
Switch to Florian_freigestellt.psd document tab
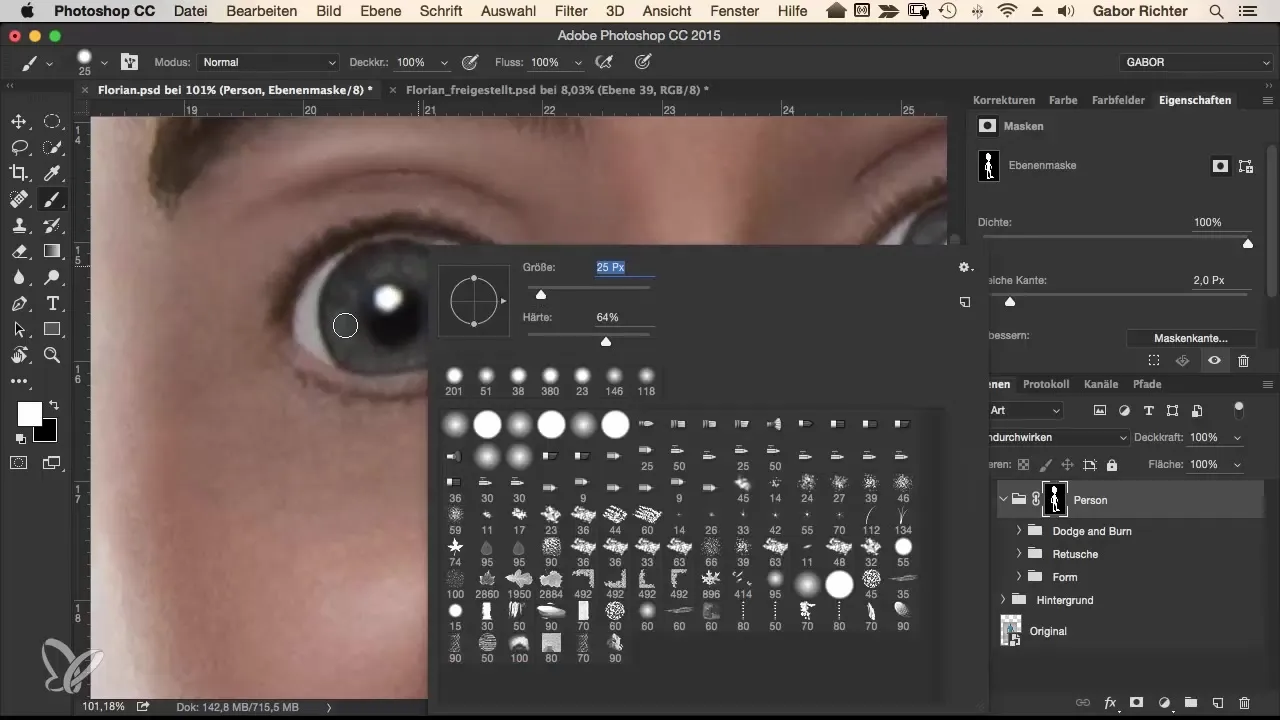pyautogui.click(x=557, y=89)
